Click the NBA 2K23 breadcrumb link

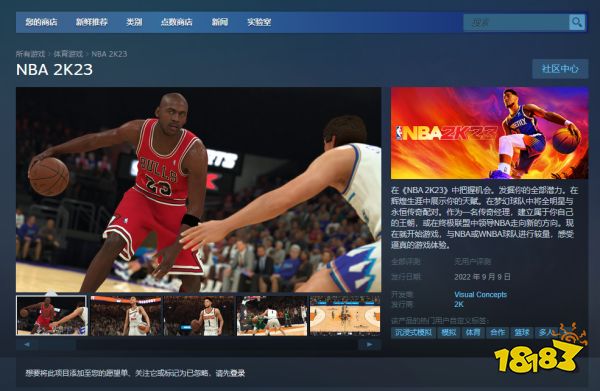pos(109,54)
